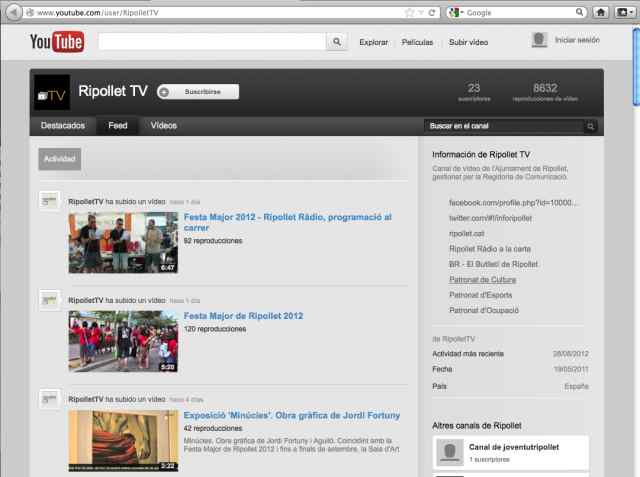Open the Destacados tab
This screenshot has width=640, height=477.
[x=63, y=126]
